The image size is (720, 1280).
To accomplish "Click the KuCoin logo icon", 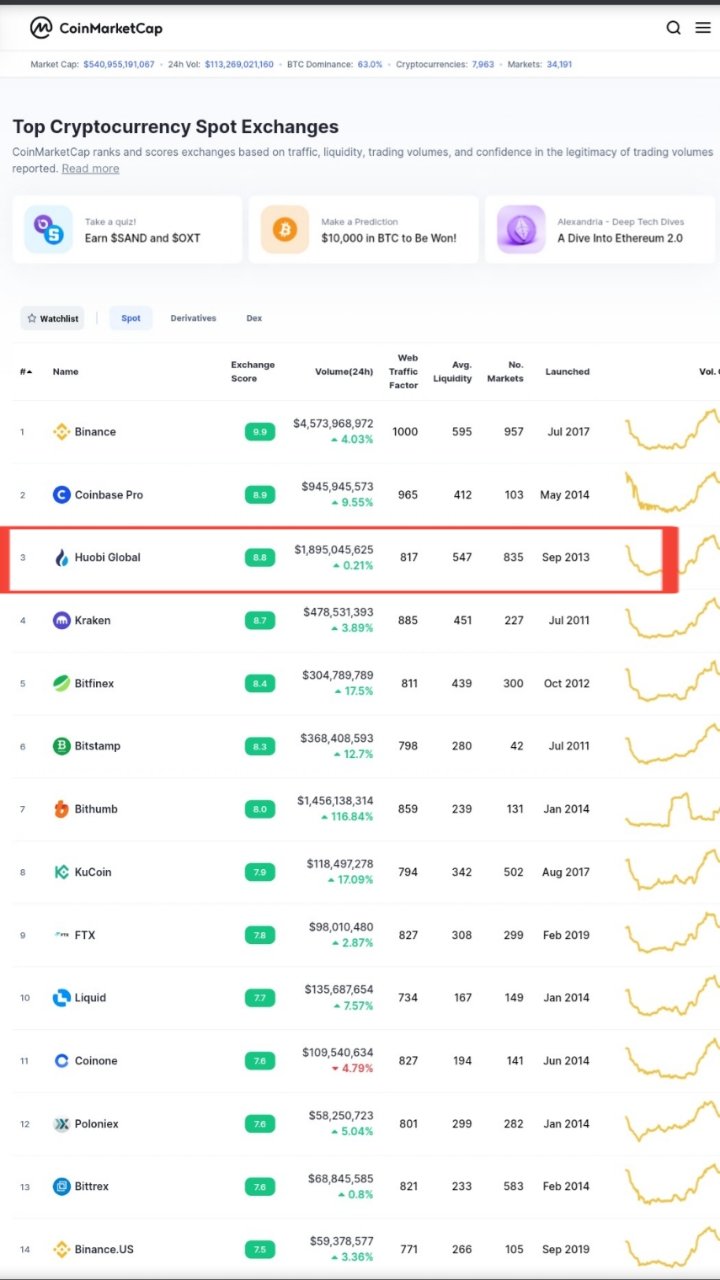I will pos(61,872).
